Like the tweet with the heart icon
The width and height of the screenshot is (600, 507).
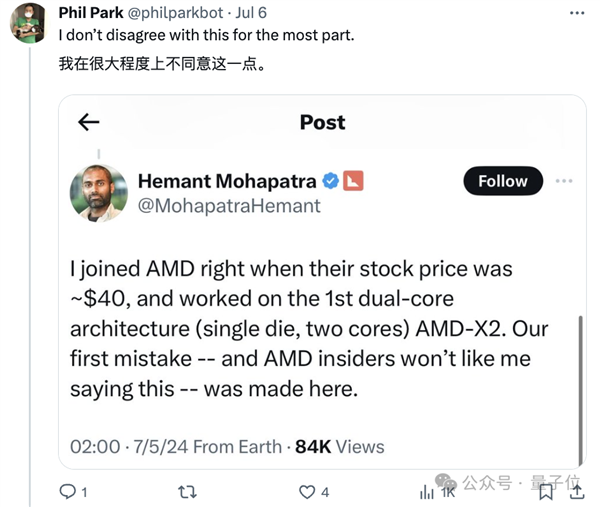[308, 491]
